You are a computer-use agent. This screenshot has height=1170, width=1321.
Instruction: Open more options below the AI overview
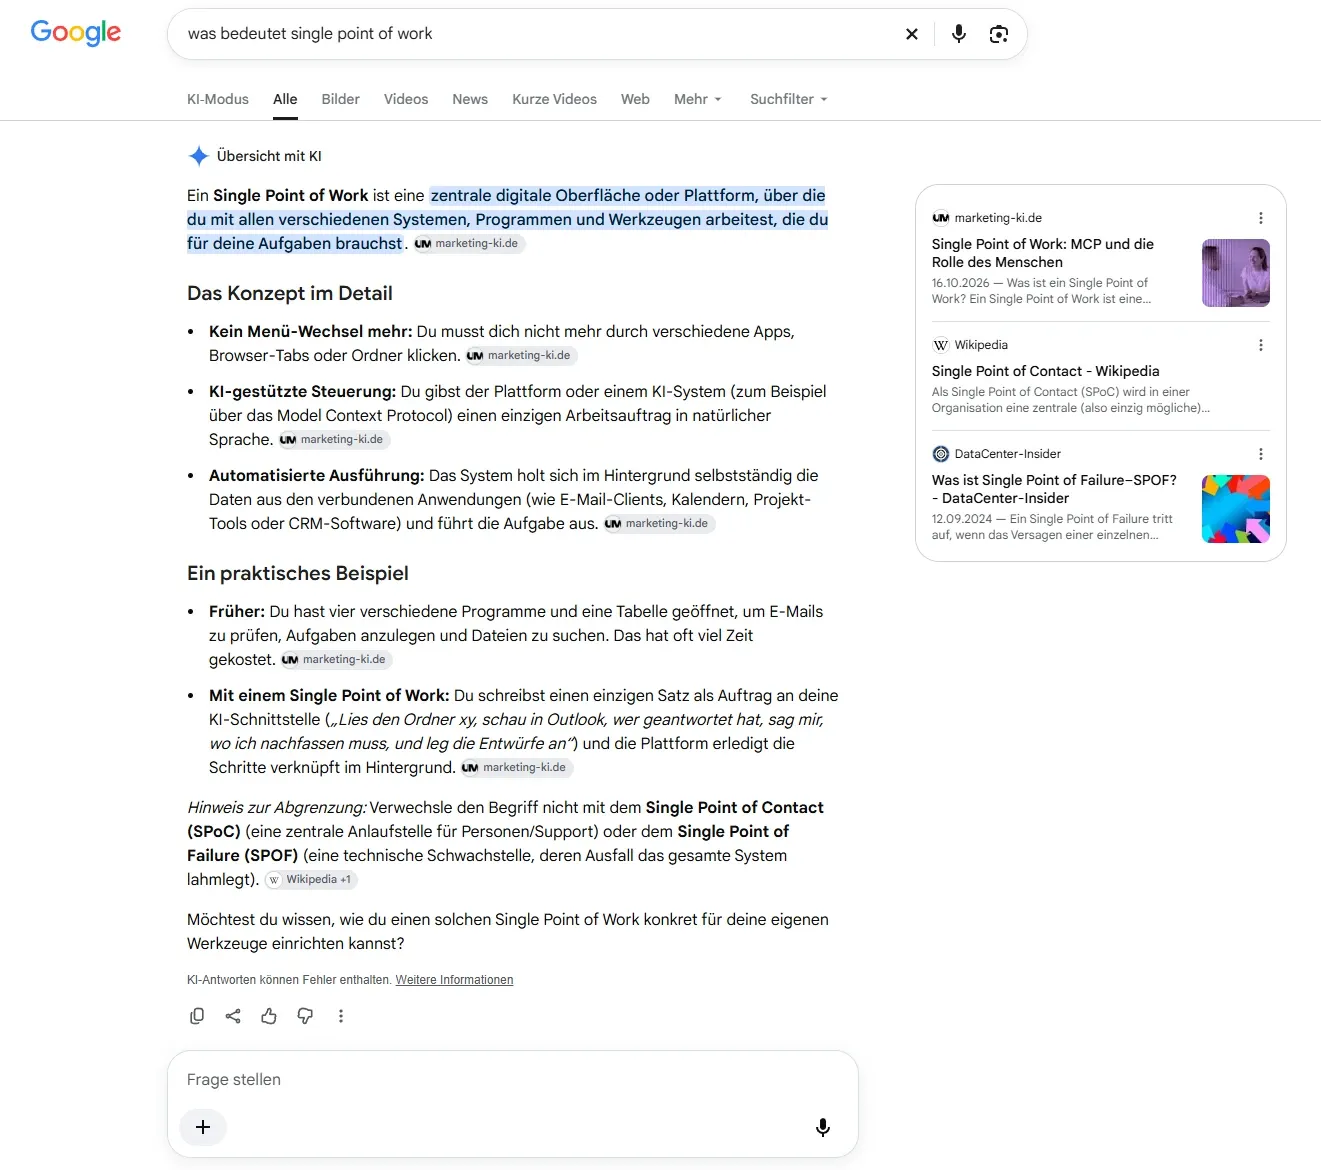pos(341,1016)
